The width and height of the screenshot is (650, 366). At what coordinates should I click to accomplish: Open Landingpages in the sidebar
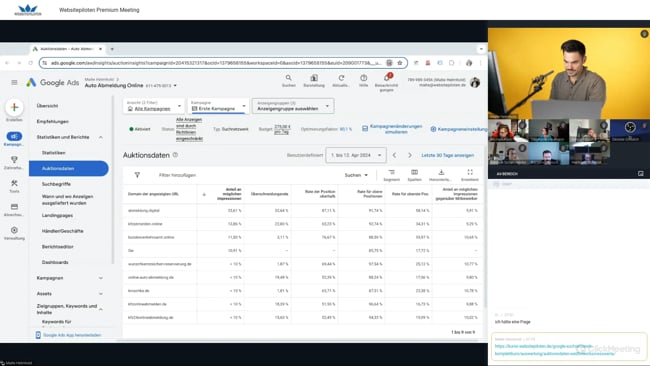pyautogui.click(x=57, y=216)
